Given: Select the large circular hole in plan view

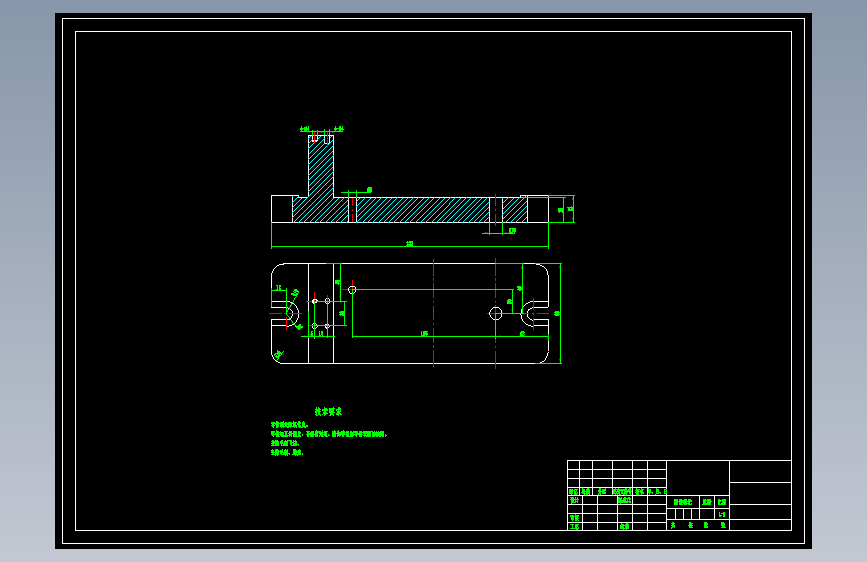Looking at the screenshot, I should (x=495, y=314).
